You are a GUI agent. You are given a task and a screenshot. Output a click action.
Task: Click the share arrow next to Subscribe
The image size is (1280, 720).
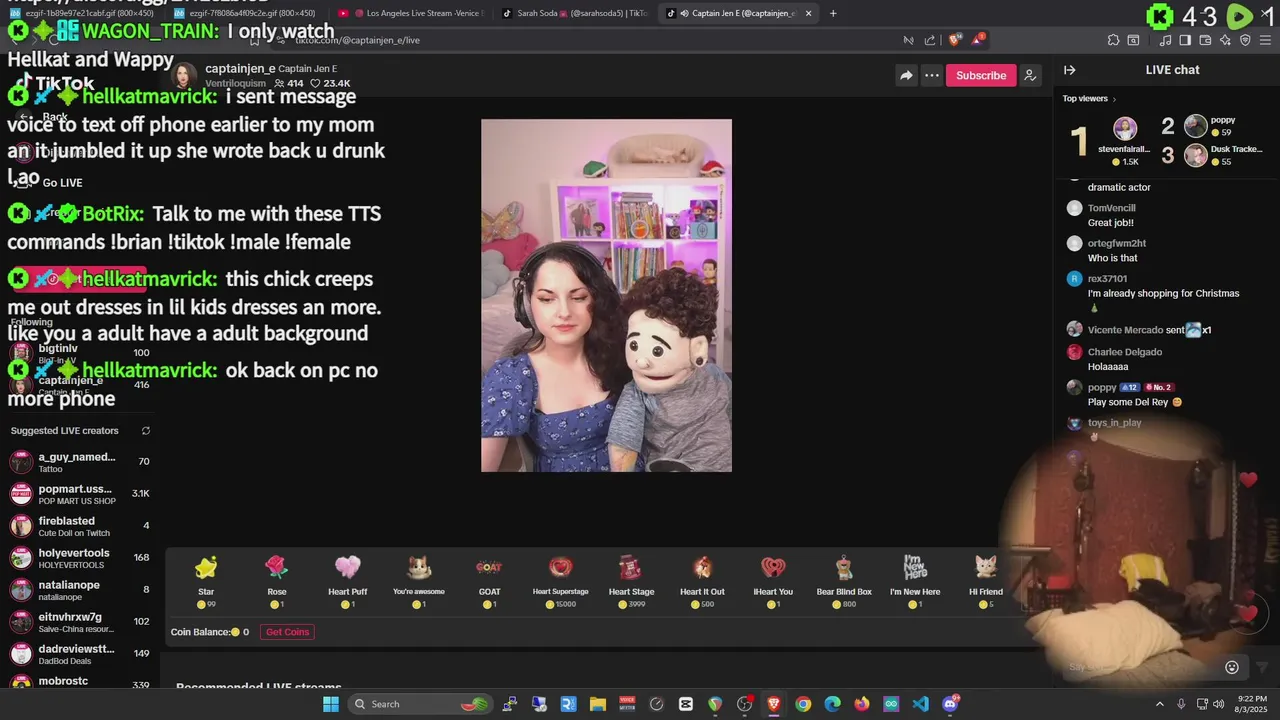906,75
